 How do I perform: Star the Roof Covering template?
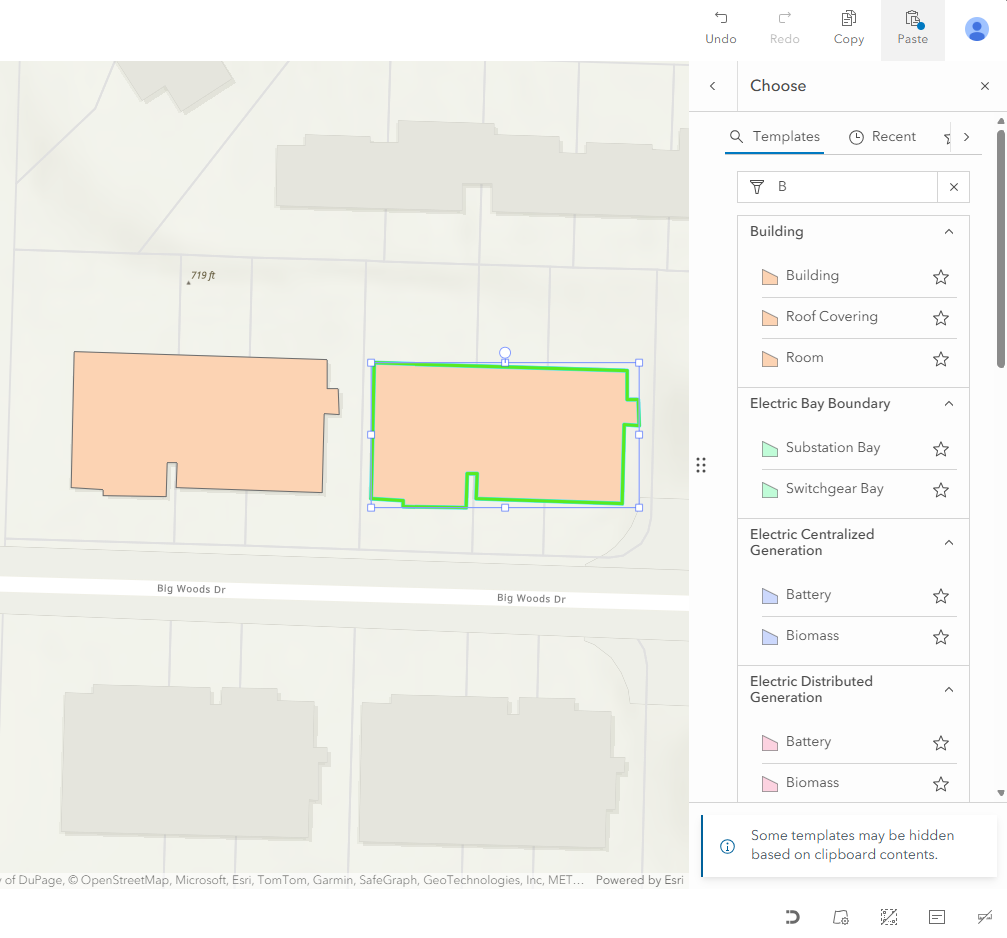coord(940,318)
